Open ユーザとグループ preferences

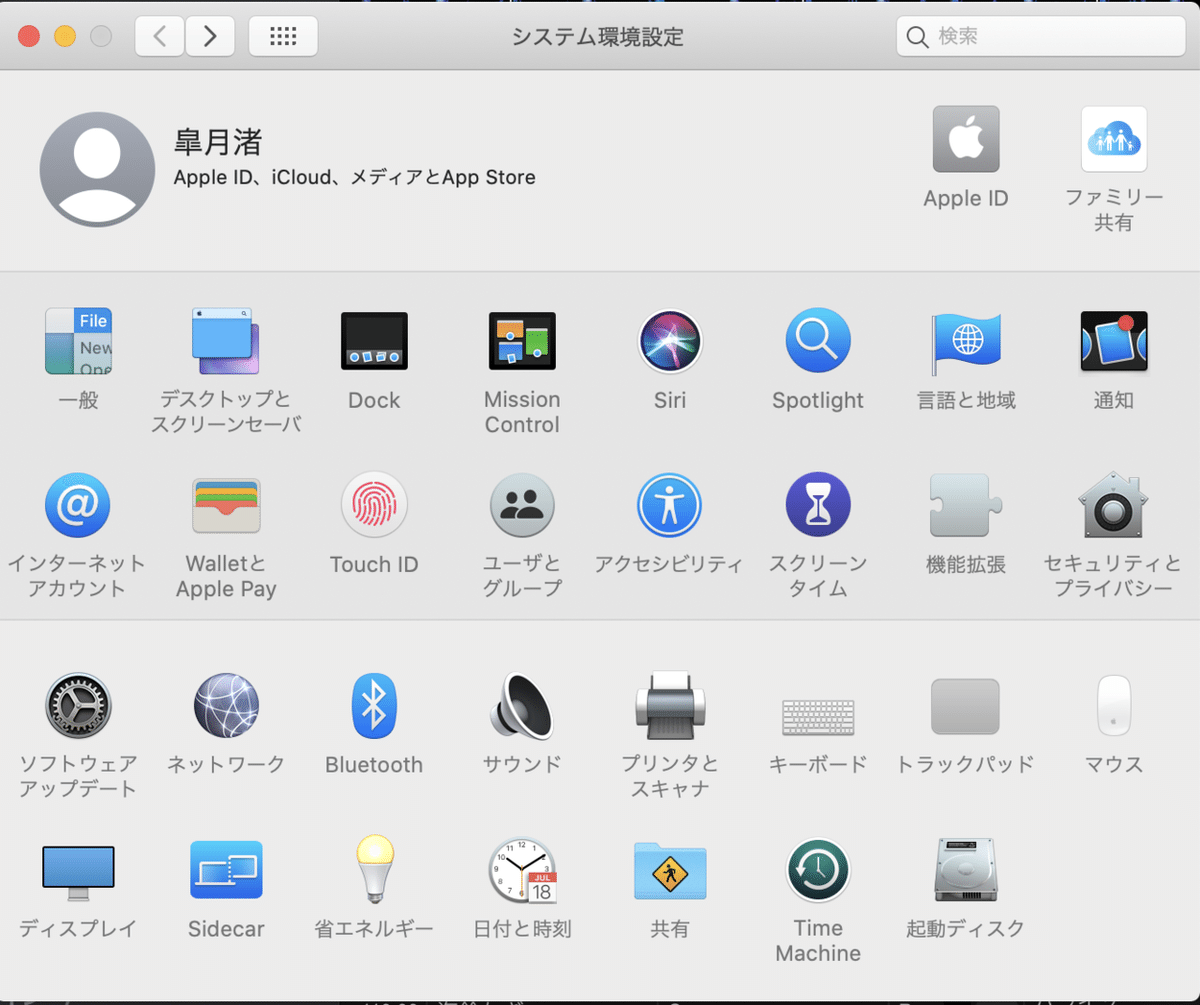522,505
